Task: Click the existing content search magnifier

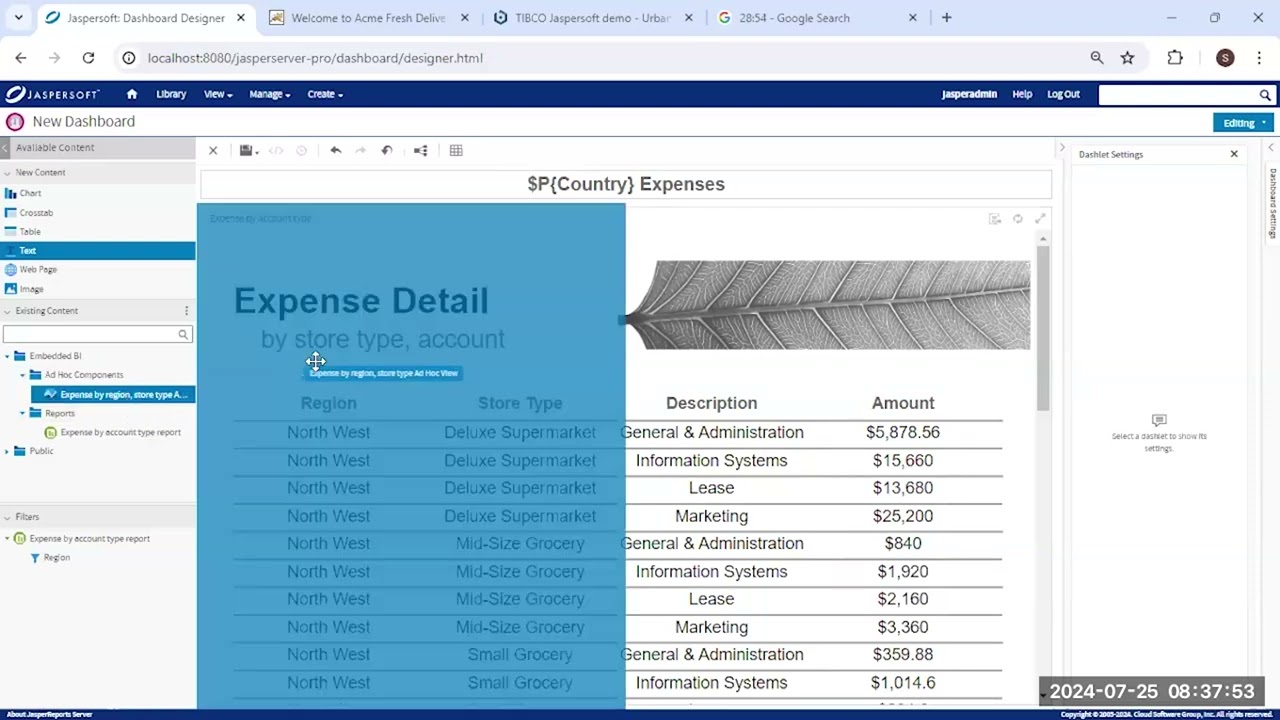Action: click(x=183, y=334)
